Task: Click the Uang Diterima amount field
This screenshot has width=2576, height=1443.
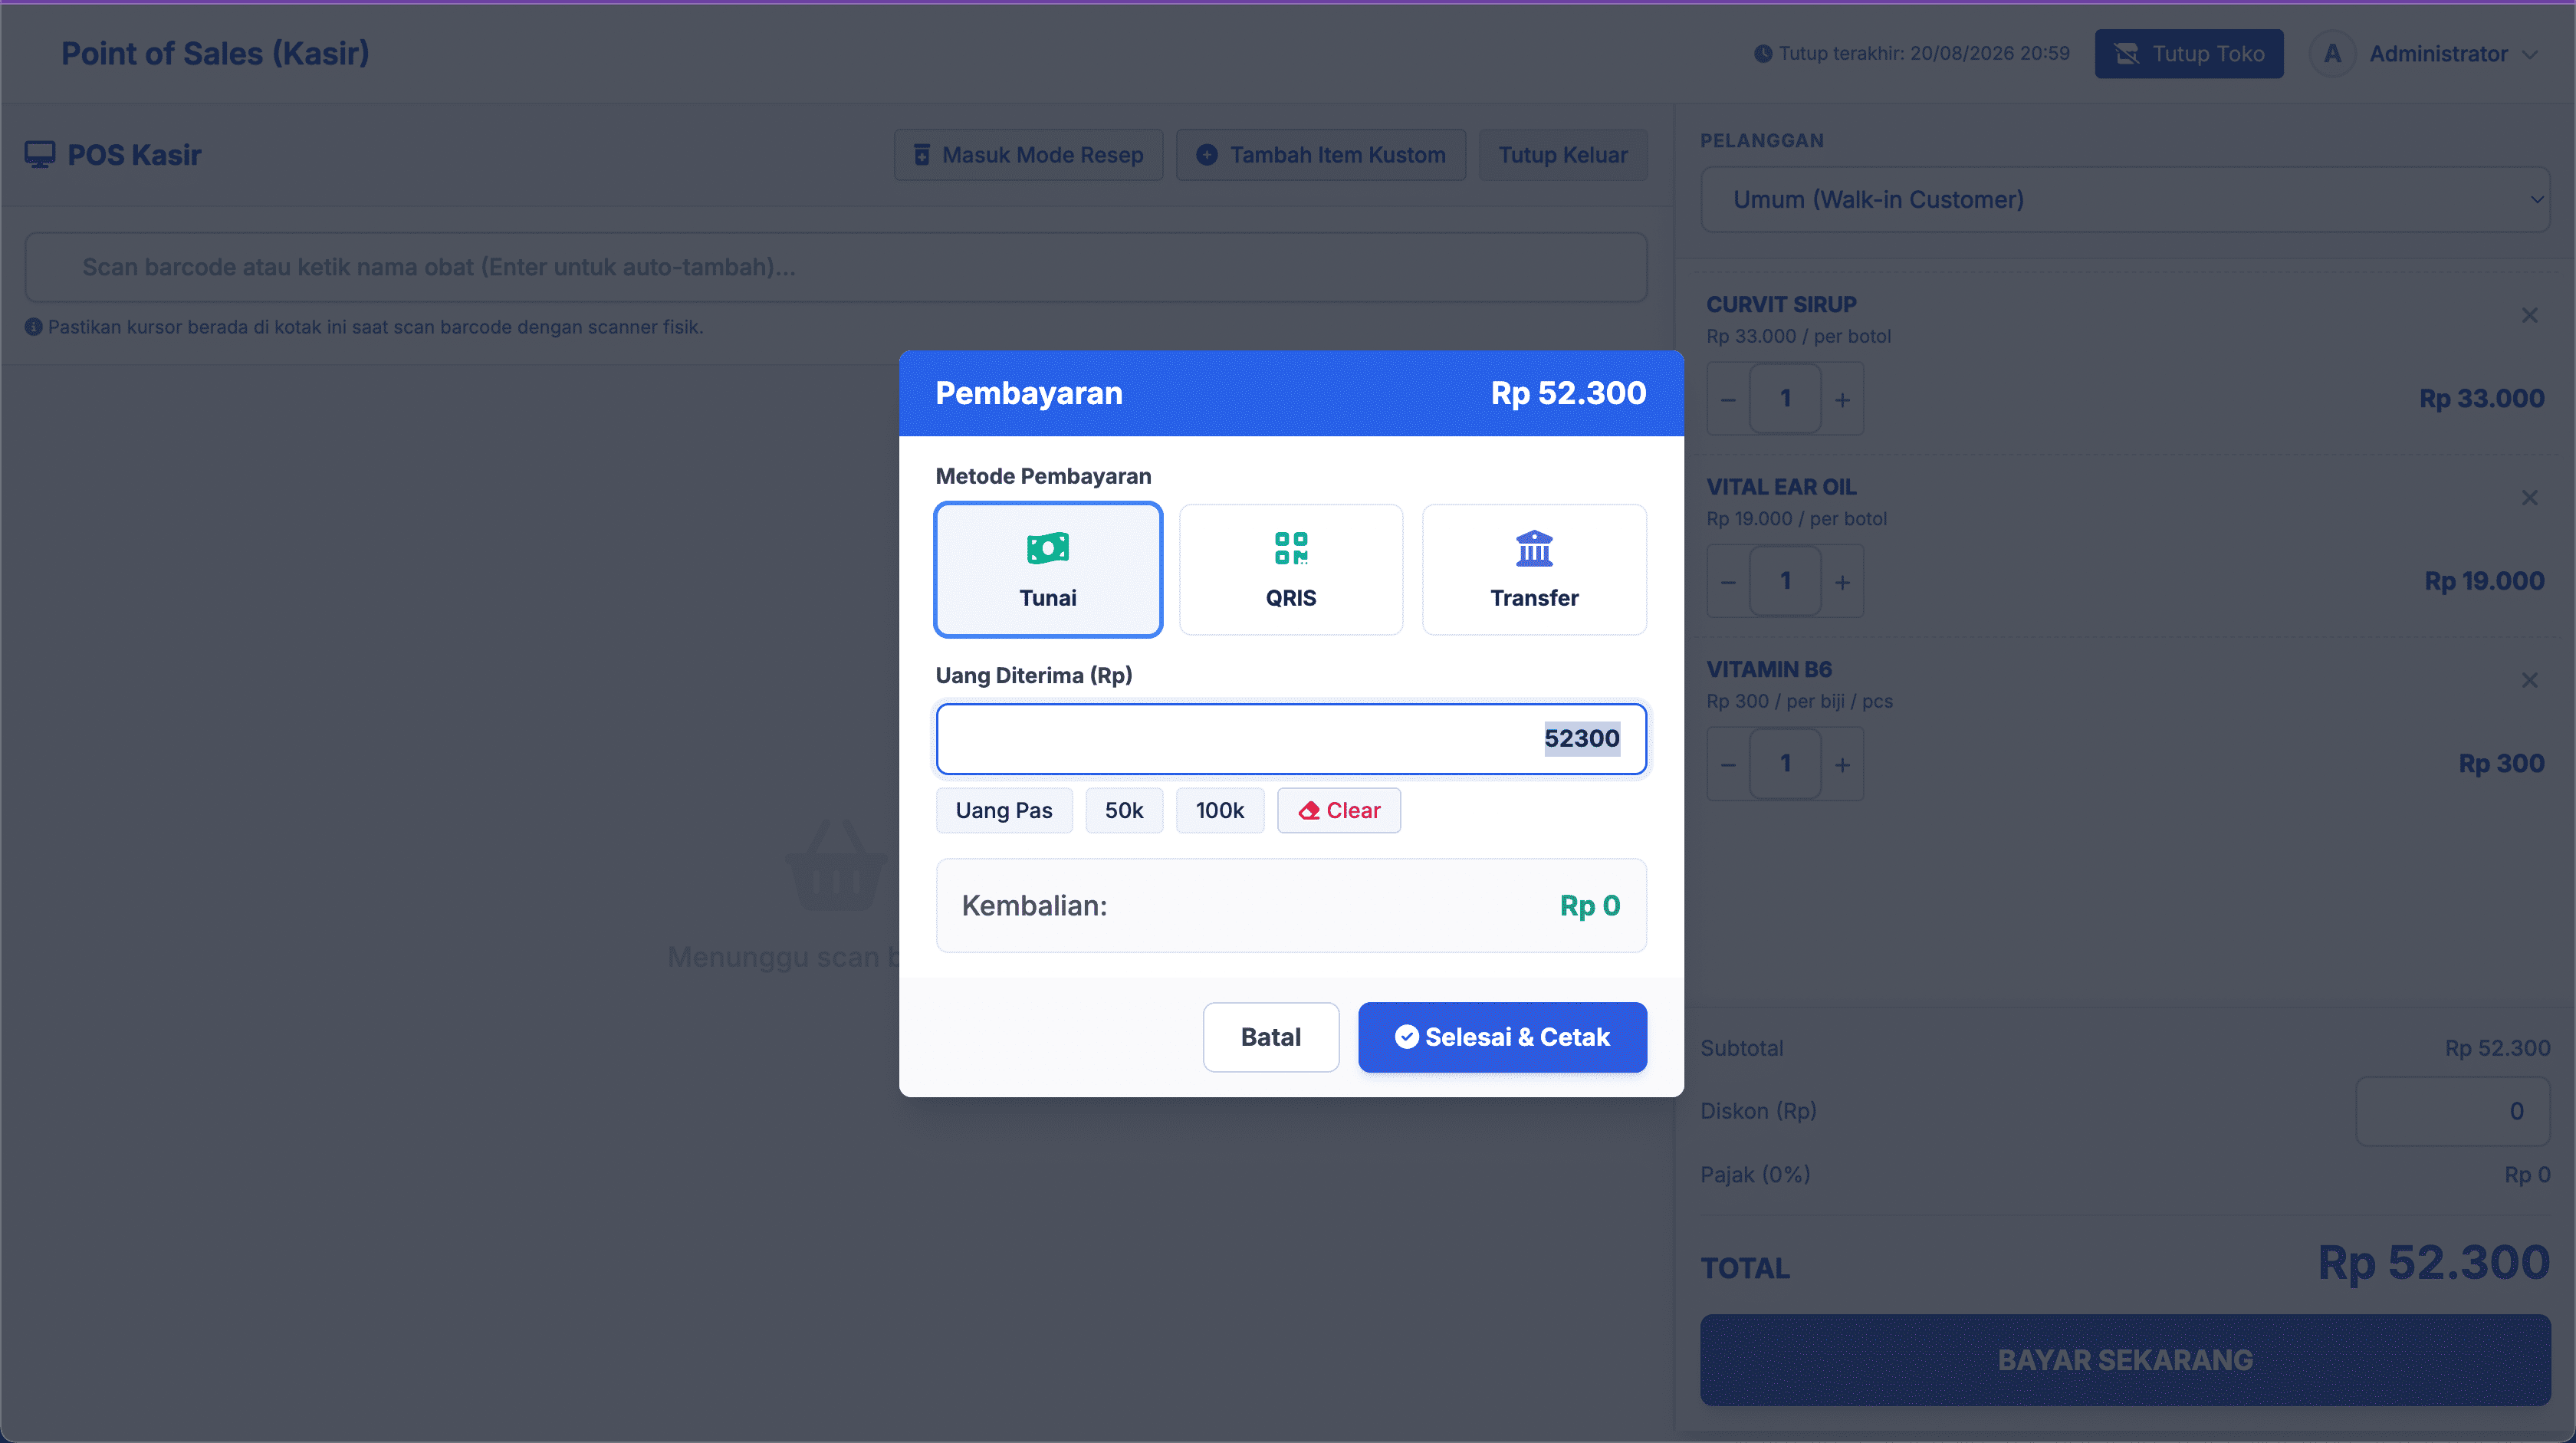Action: pyautogui.click(x=1291, y=738)
